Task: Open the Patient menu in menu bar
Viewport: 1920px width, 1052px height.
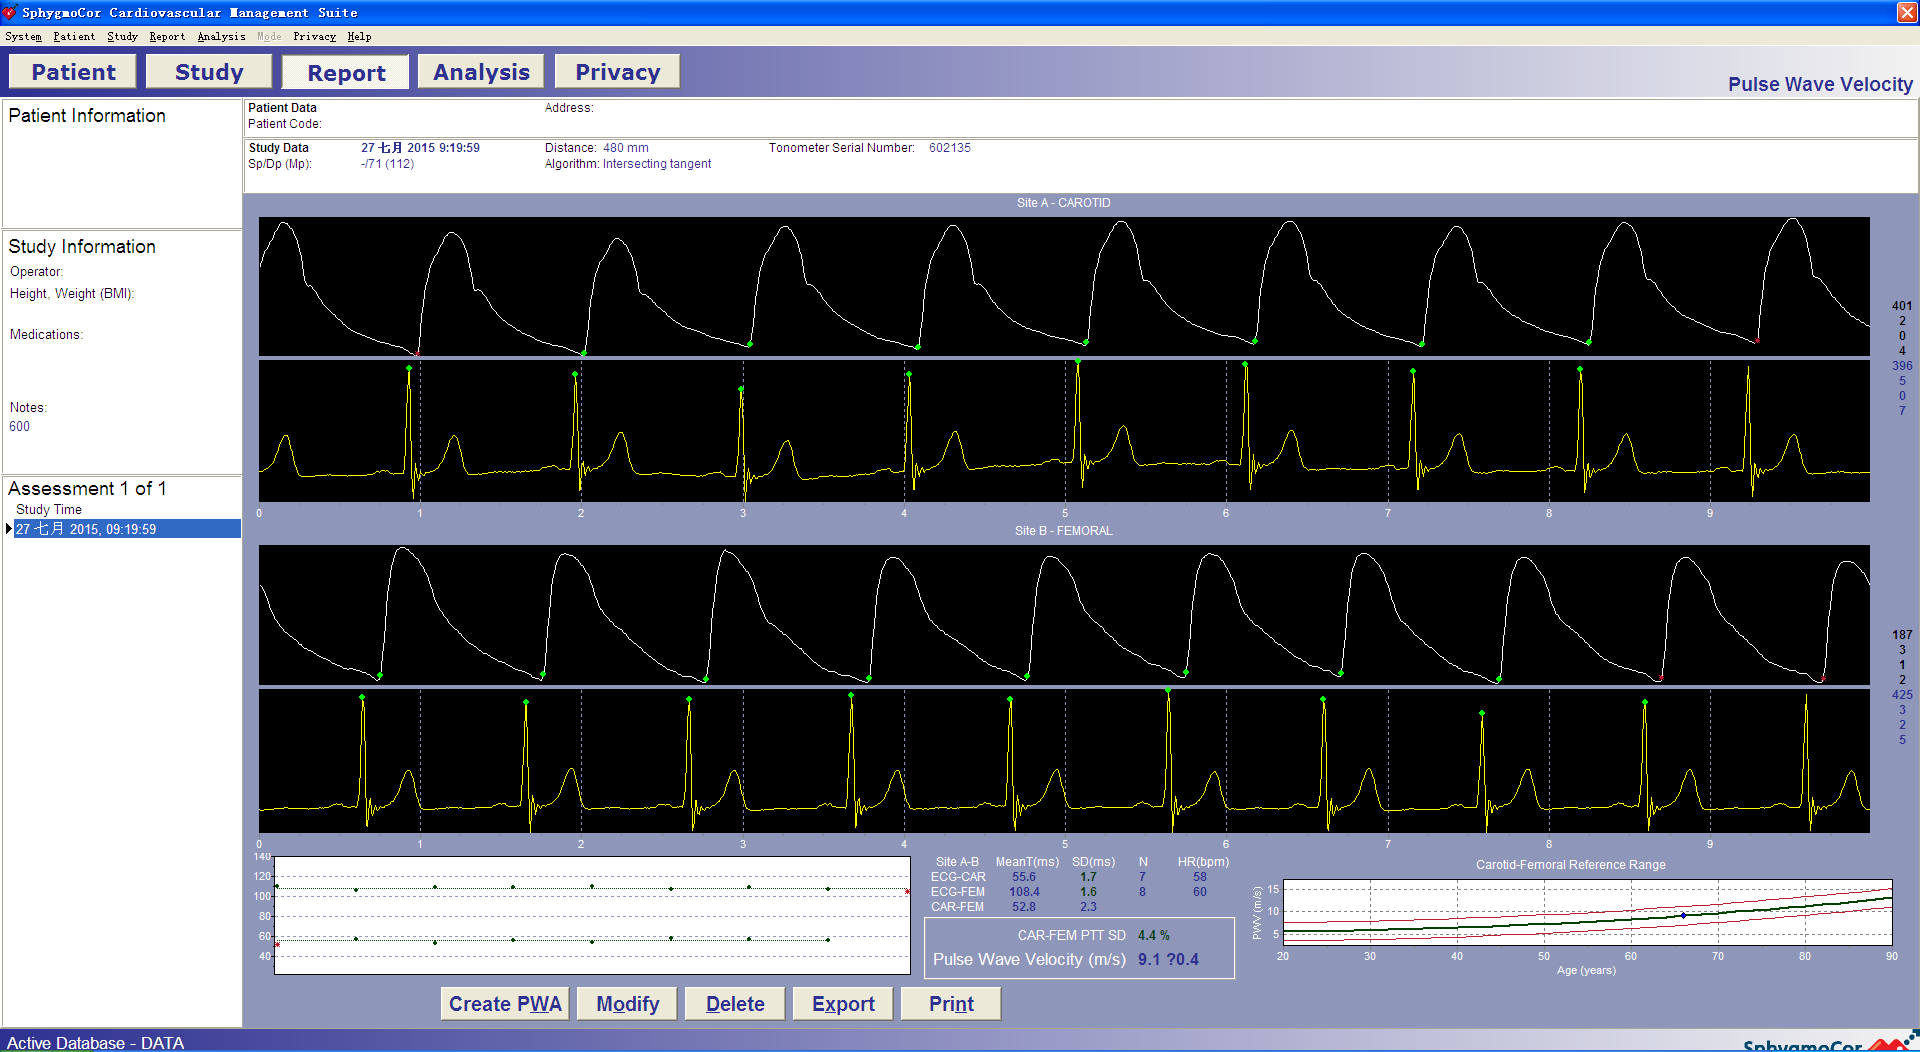Action: pos(74,36)
